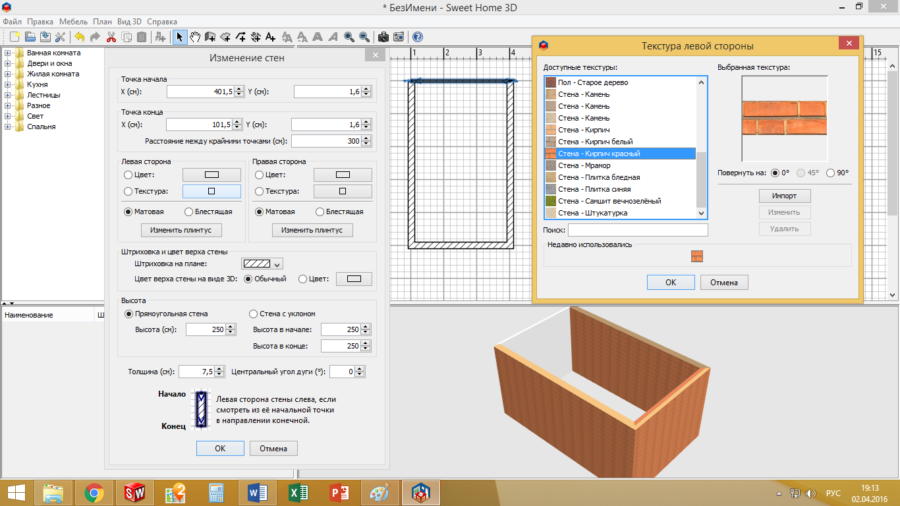Click left side Изменить плинтус button

tap(181, 230)
